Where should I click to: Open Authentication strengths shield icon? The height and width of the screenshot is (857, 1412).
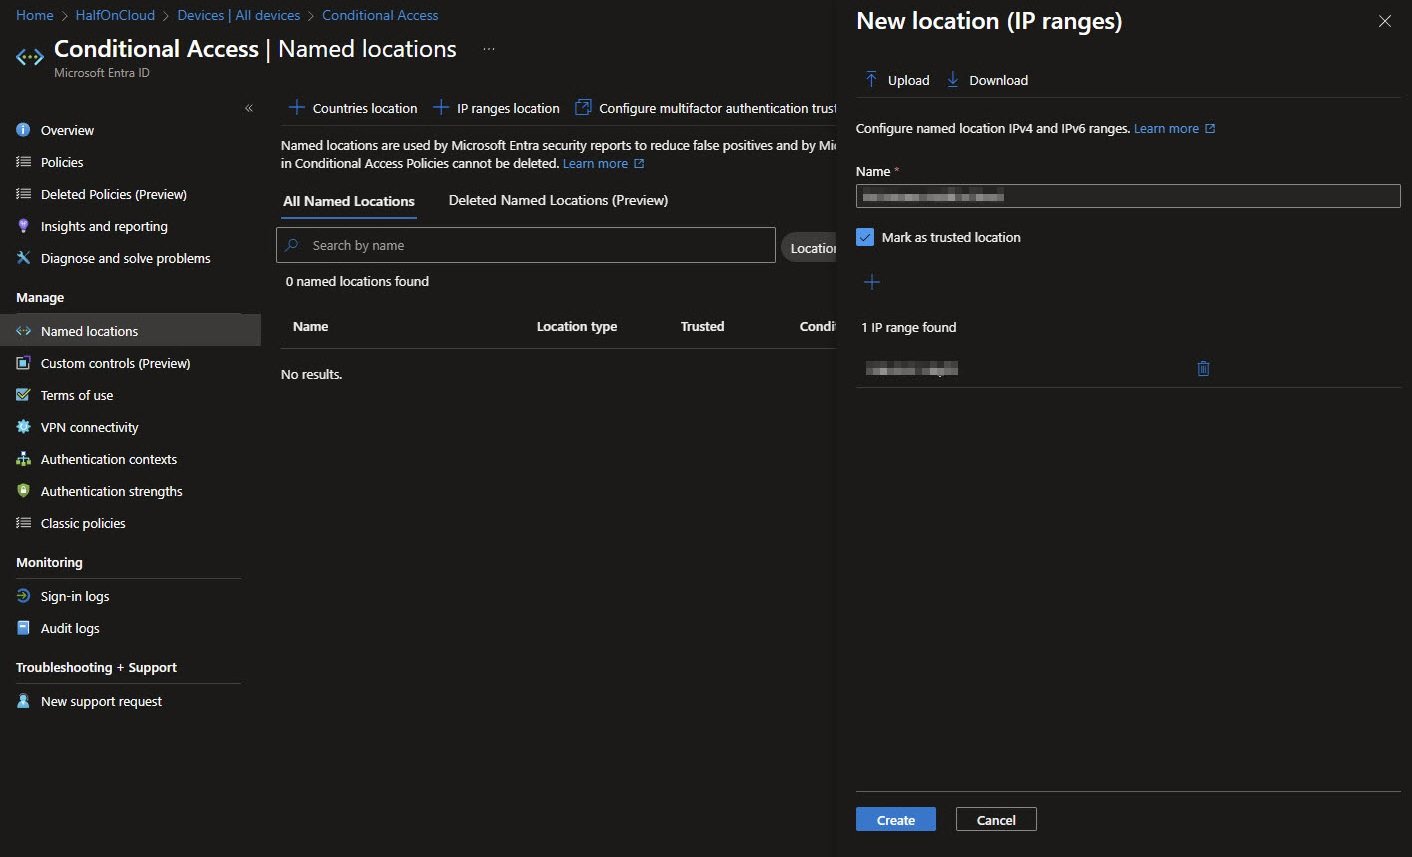coord(24,491)
